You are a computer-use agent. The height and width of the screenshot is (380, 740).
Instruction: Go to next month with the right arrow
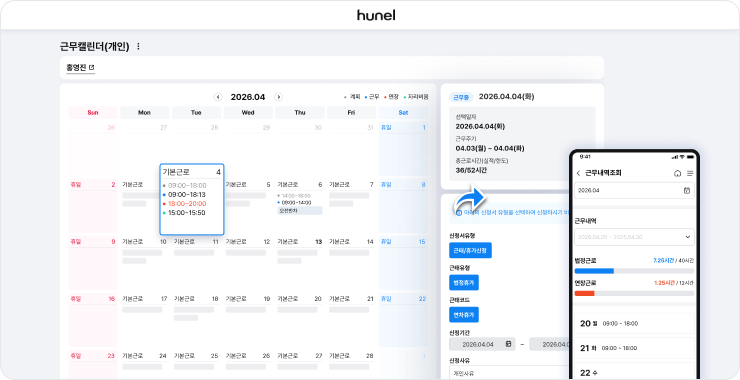278,97
